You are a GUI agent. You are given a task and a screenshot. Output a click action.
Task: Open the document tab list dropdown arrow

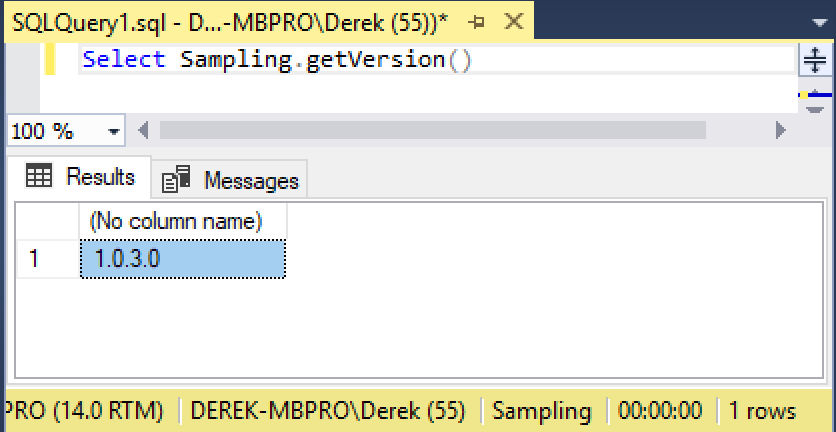click(x=819, y=23)
